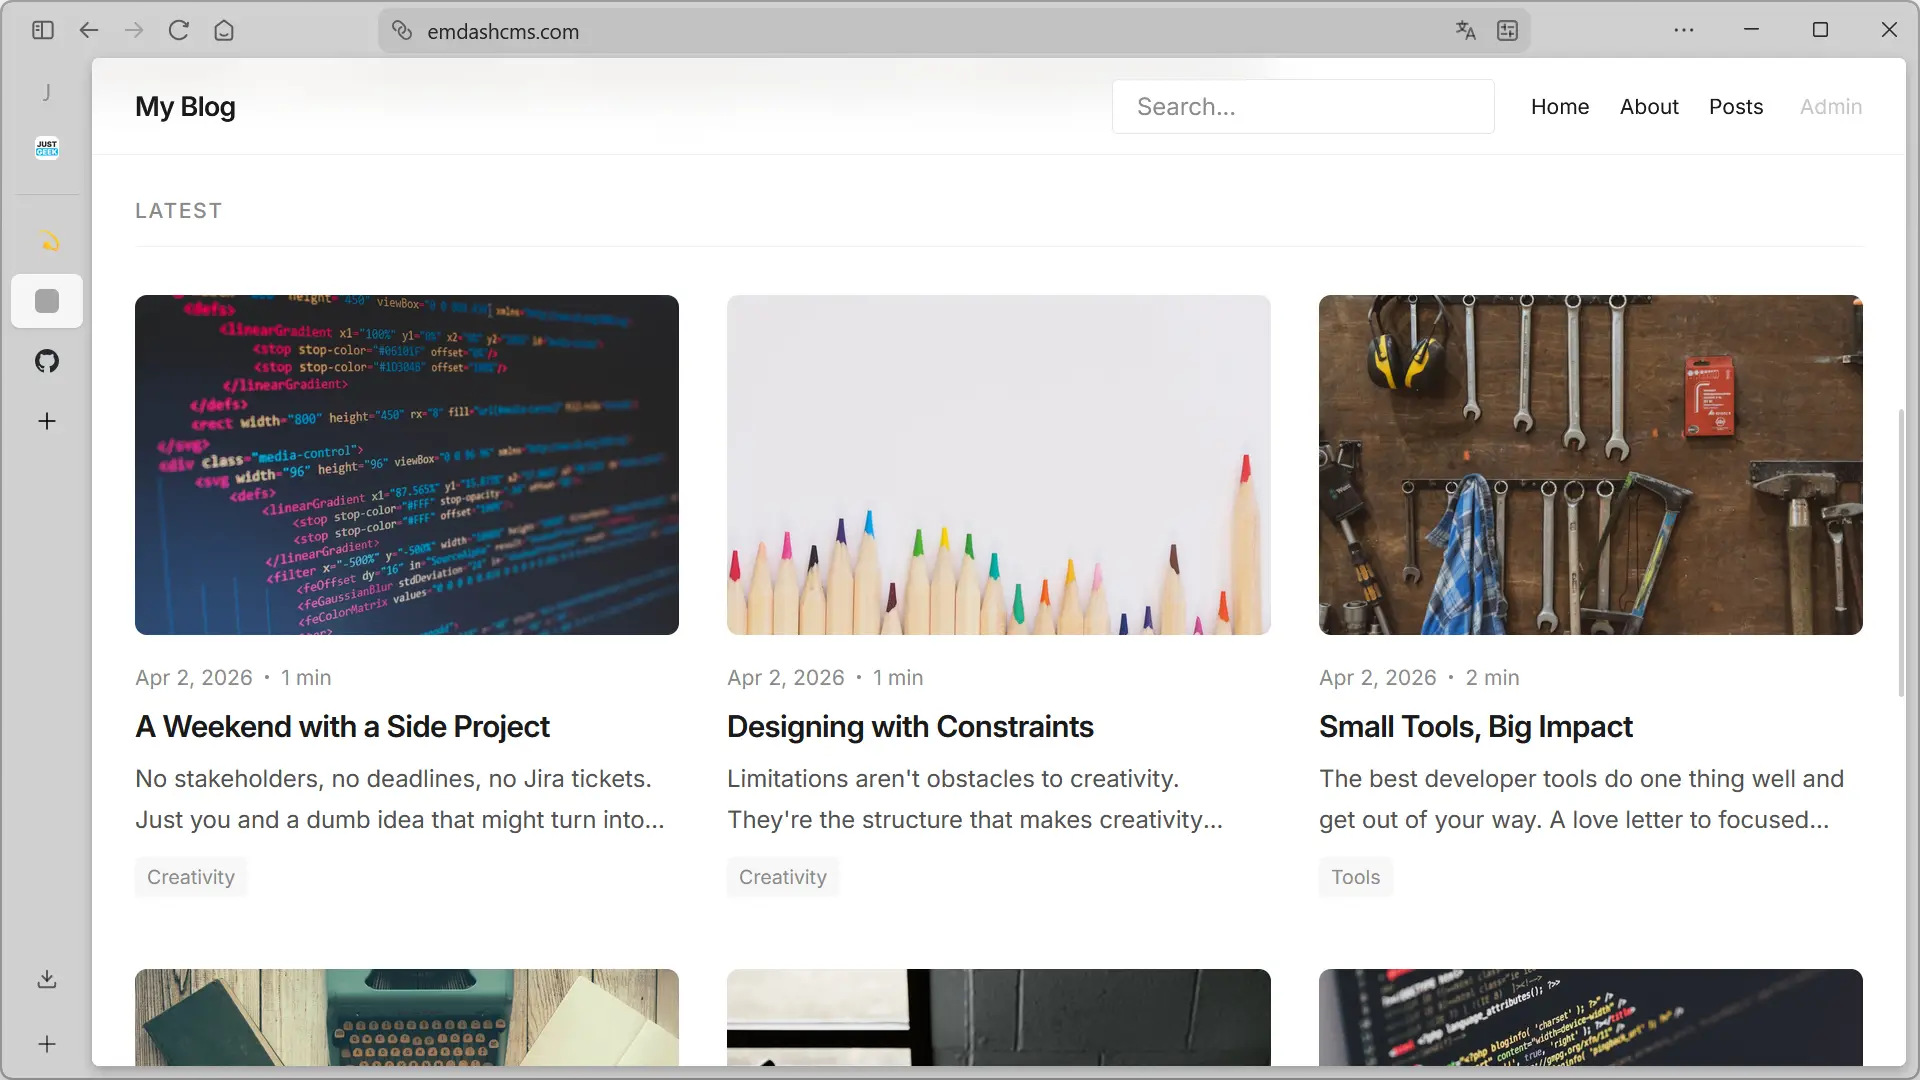Click the page vertical scrollbar
The image size is (1920, 1080).
click(x=1901, y=553)
